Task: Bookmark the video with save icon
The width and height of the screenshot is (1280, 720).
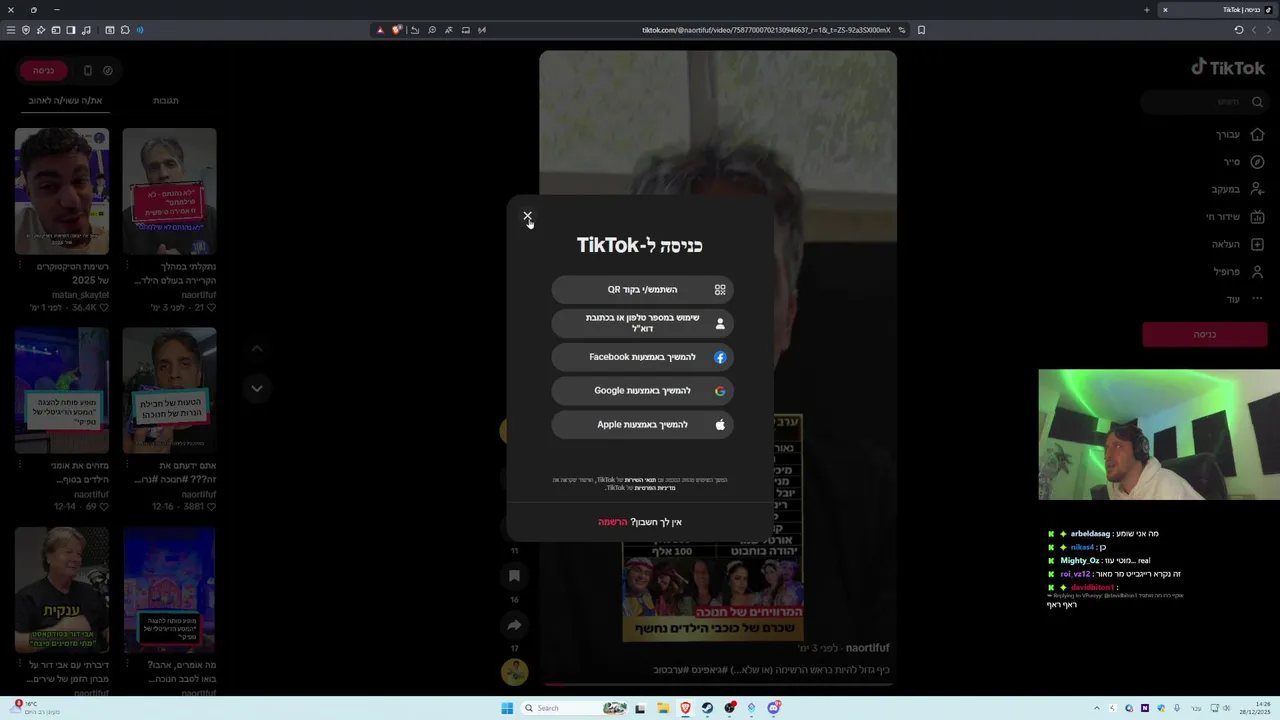Action: pyautogui.click(x=514, y=576)
